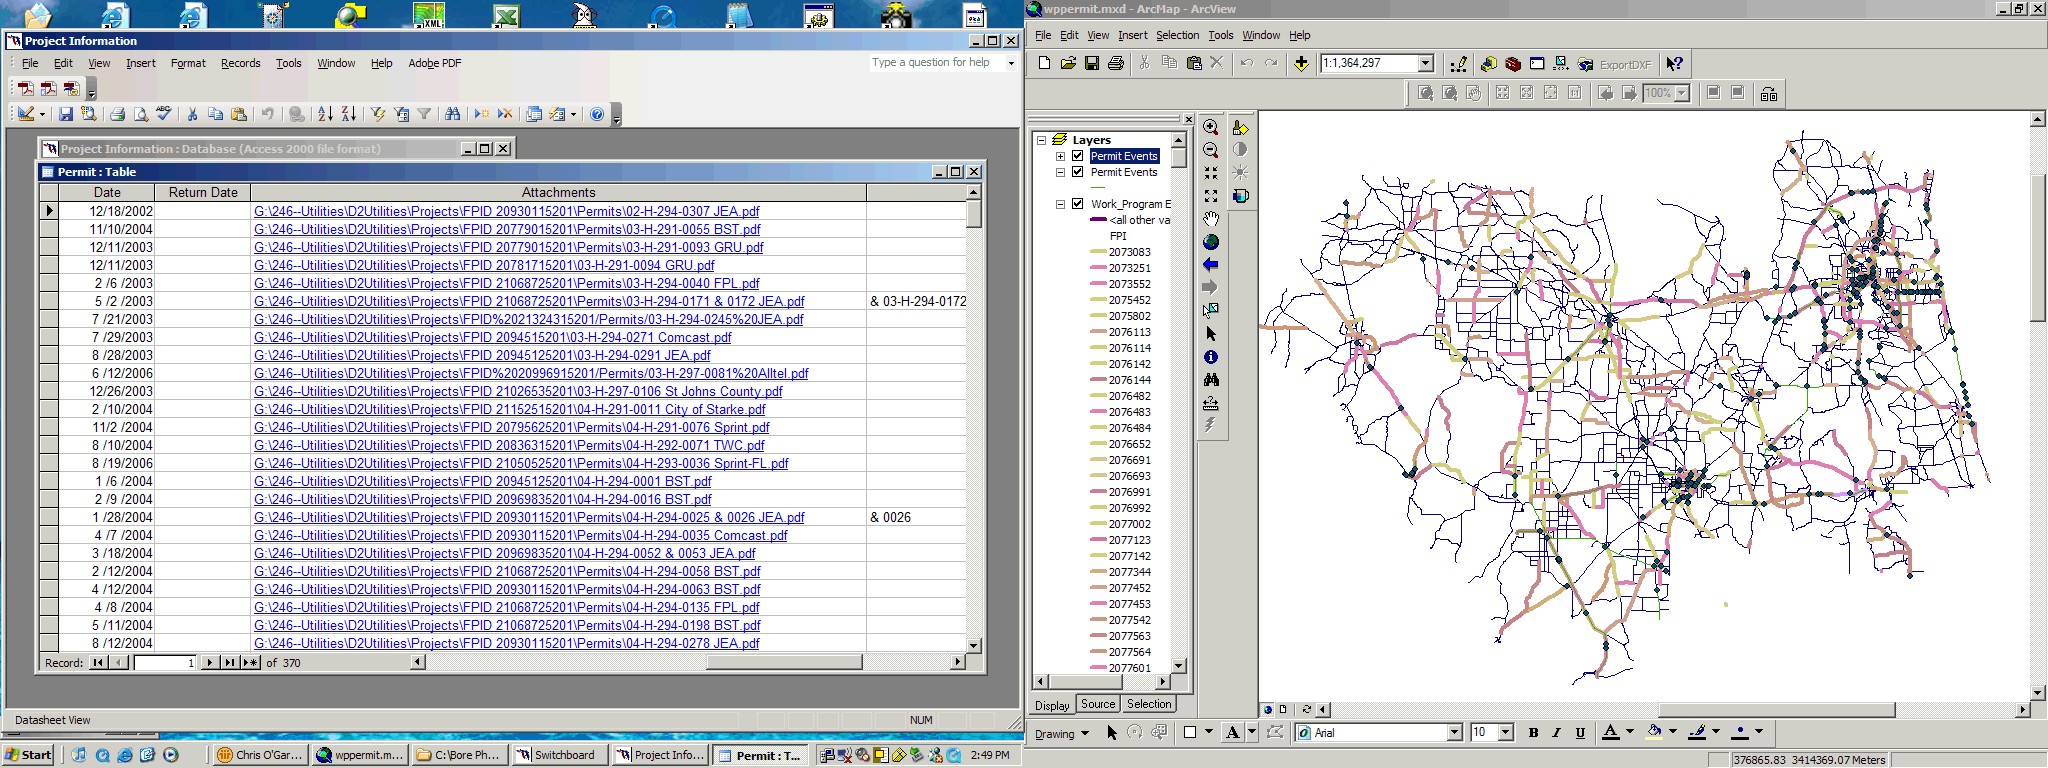Open Arial font dropdown
Screen dimensions: 2048x768
click(x=1455, y=733)
